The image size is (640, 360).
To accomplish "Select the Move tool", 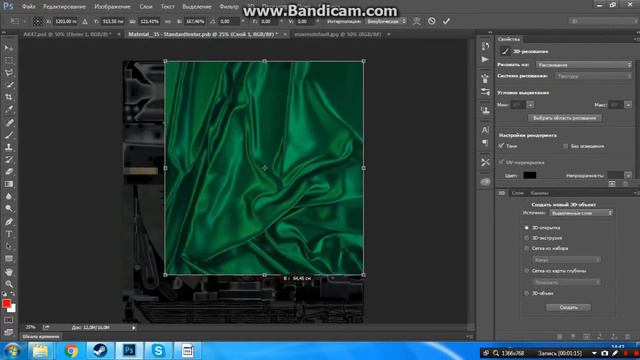I will click(x=9, y=48).
